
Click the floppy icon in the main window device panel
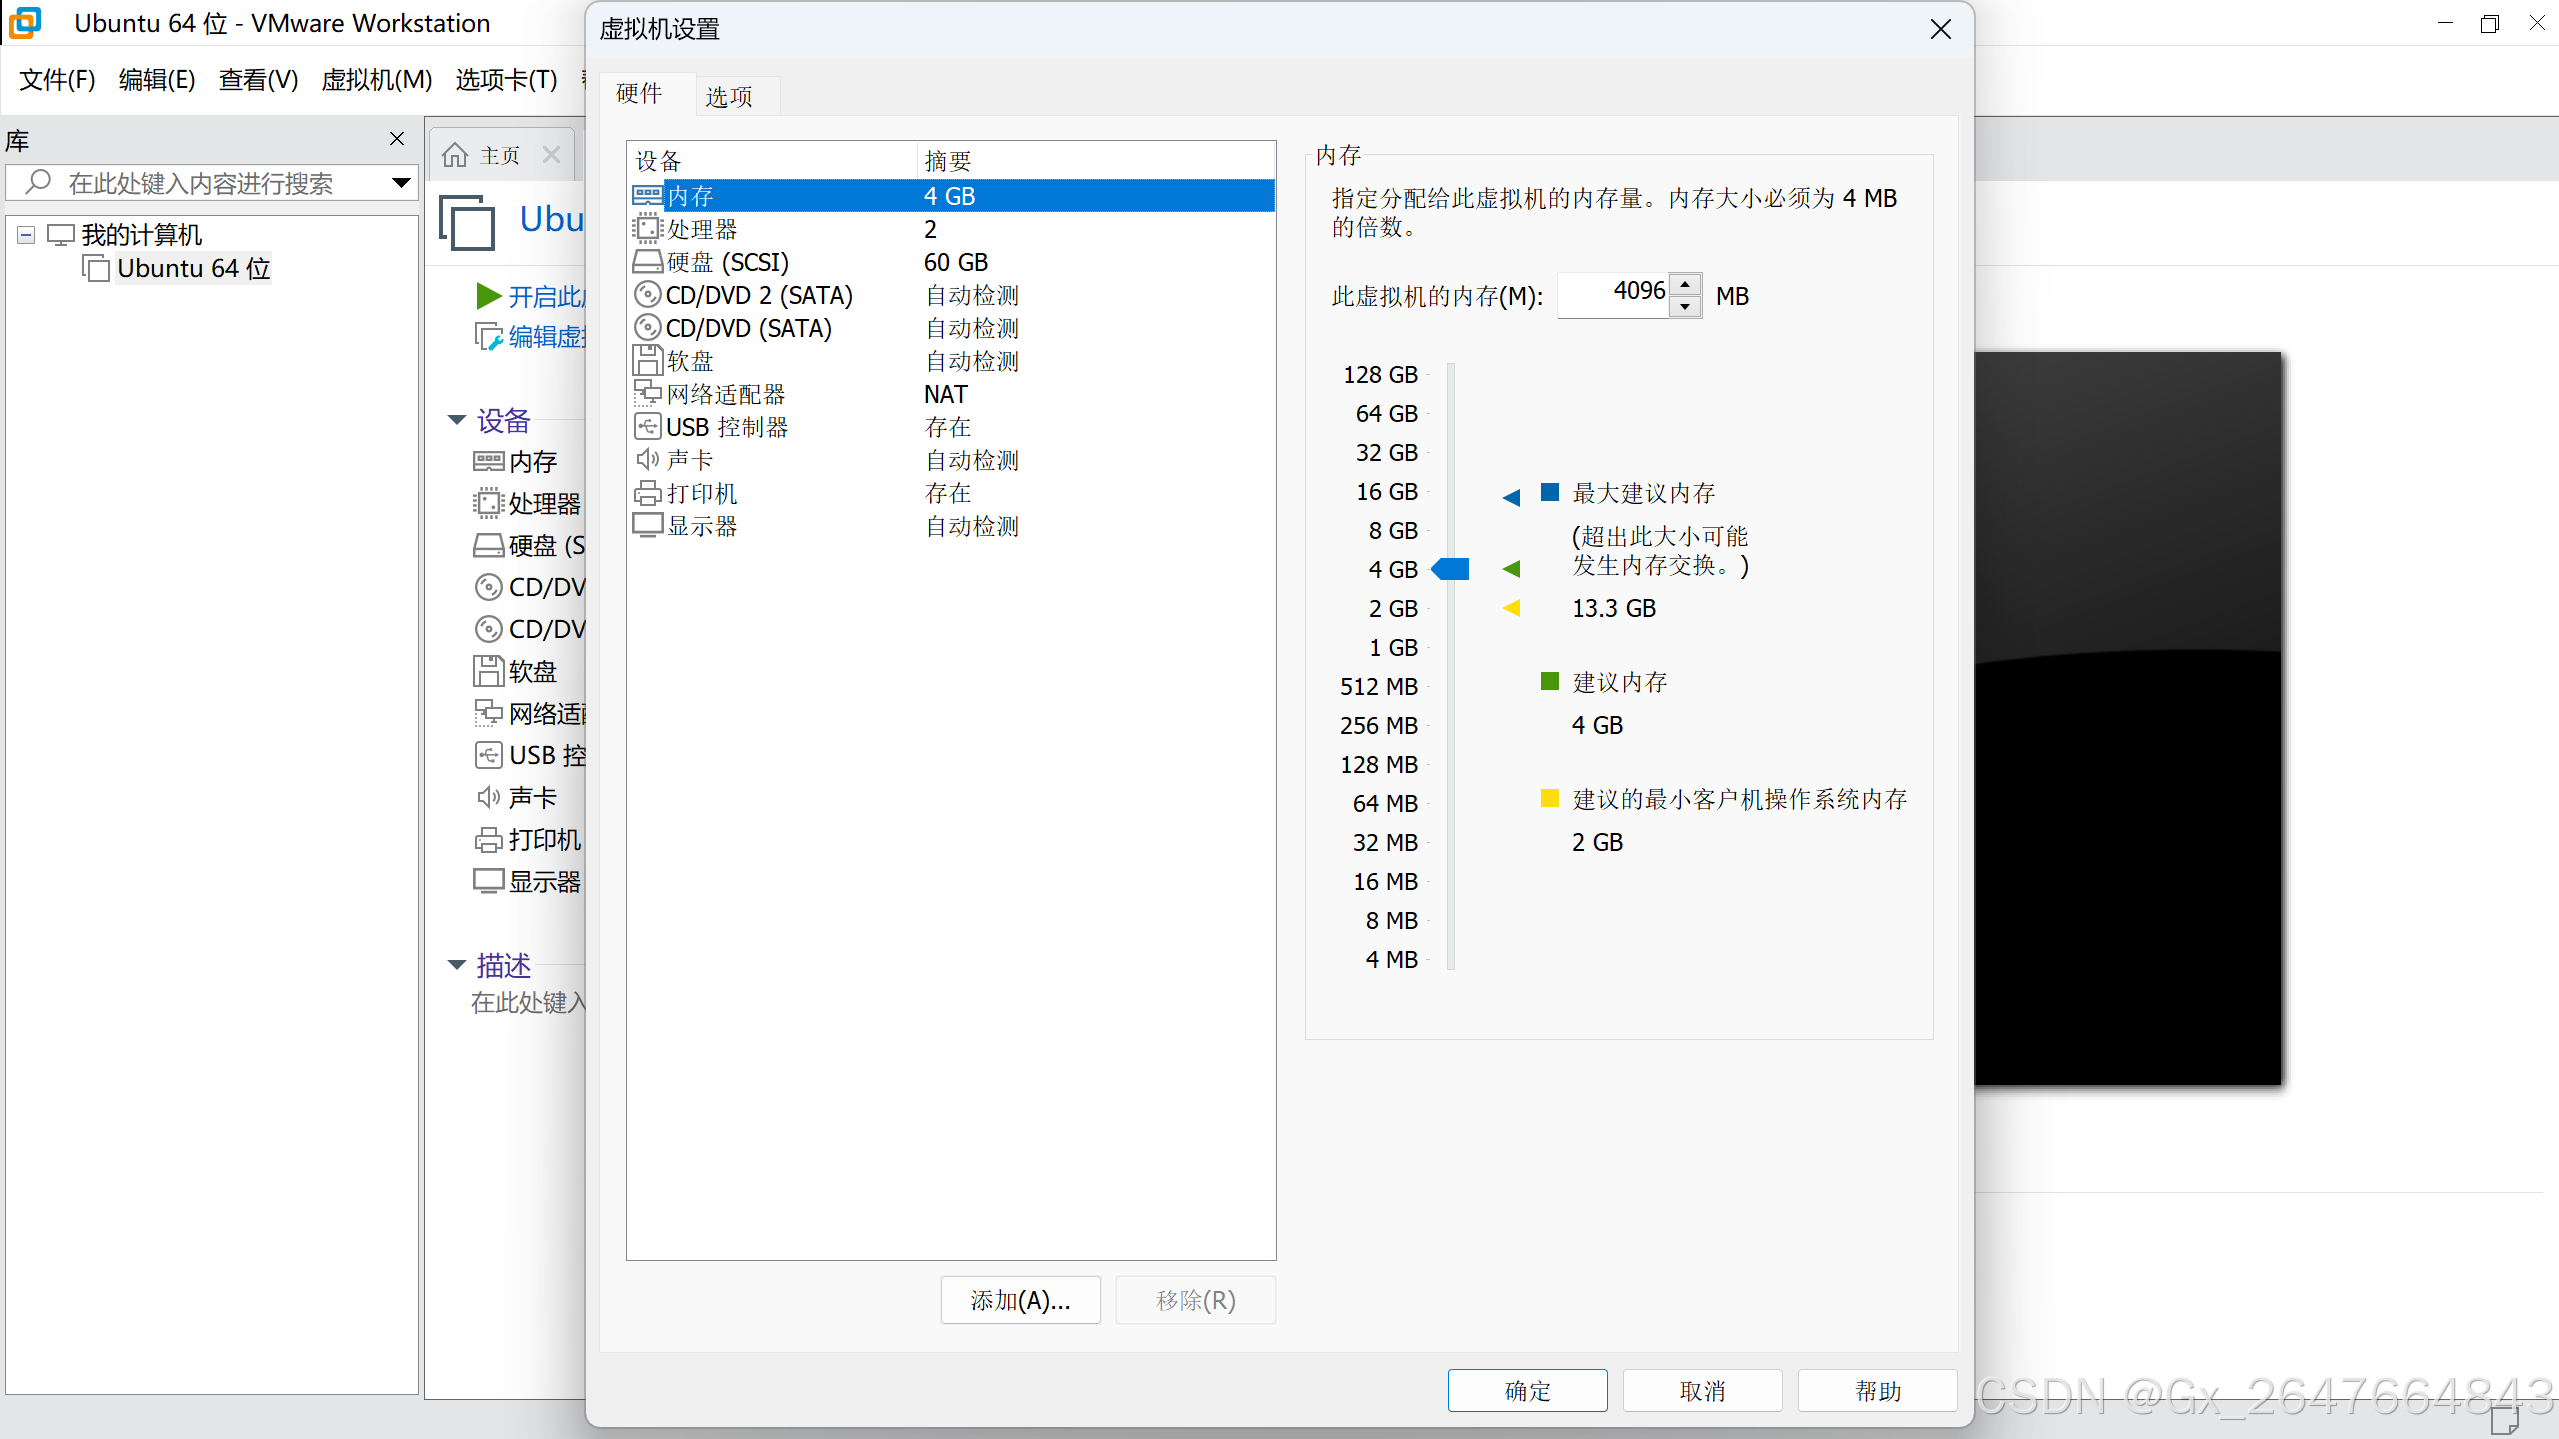488,671
